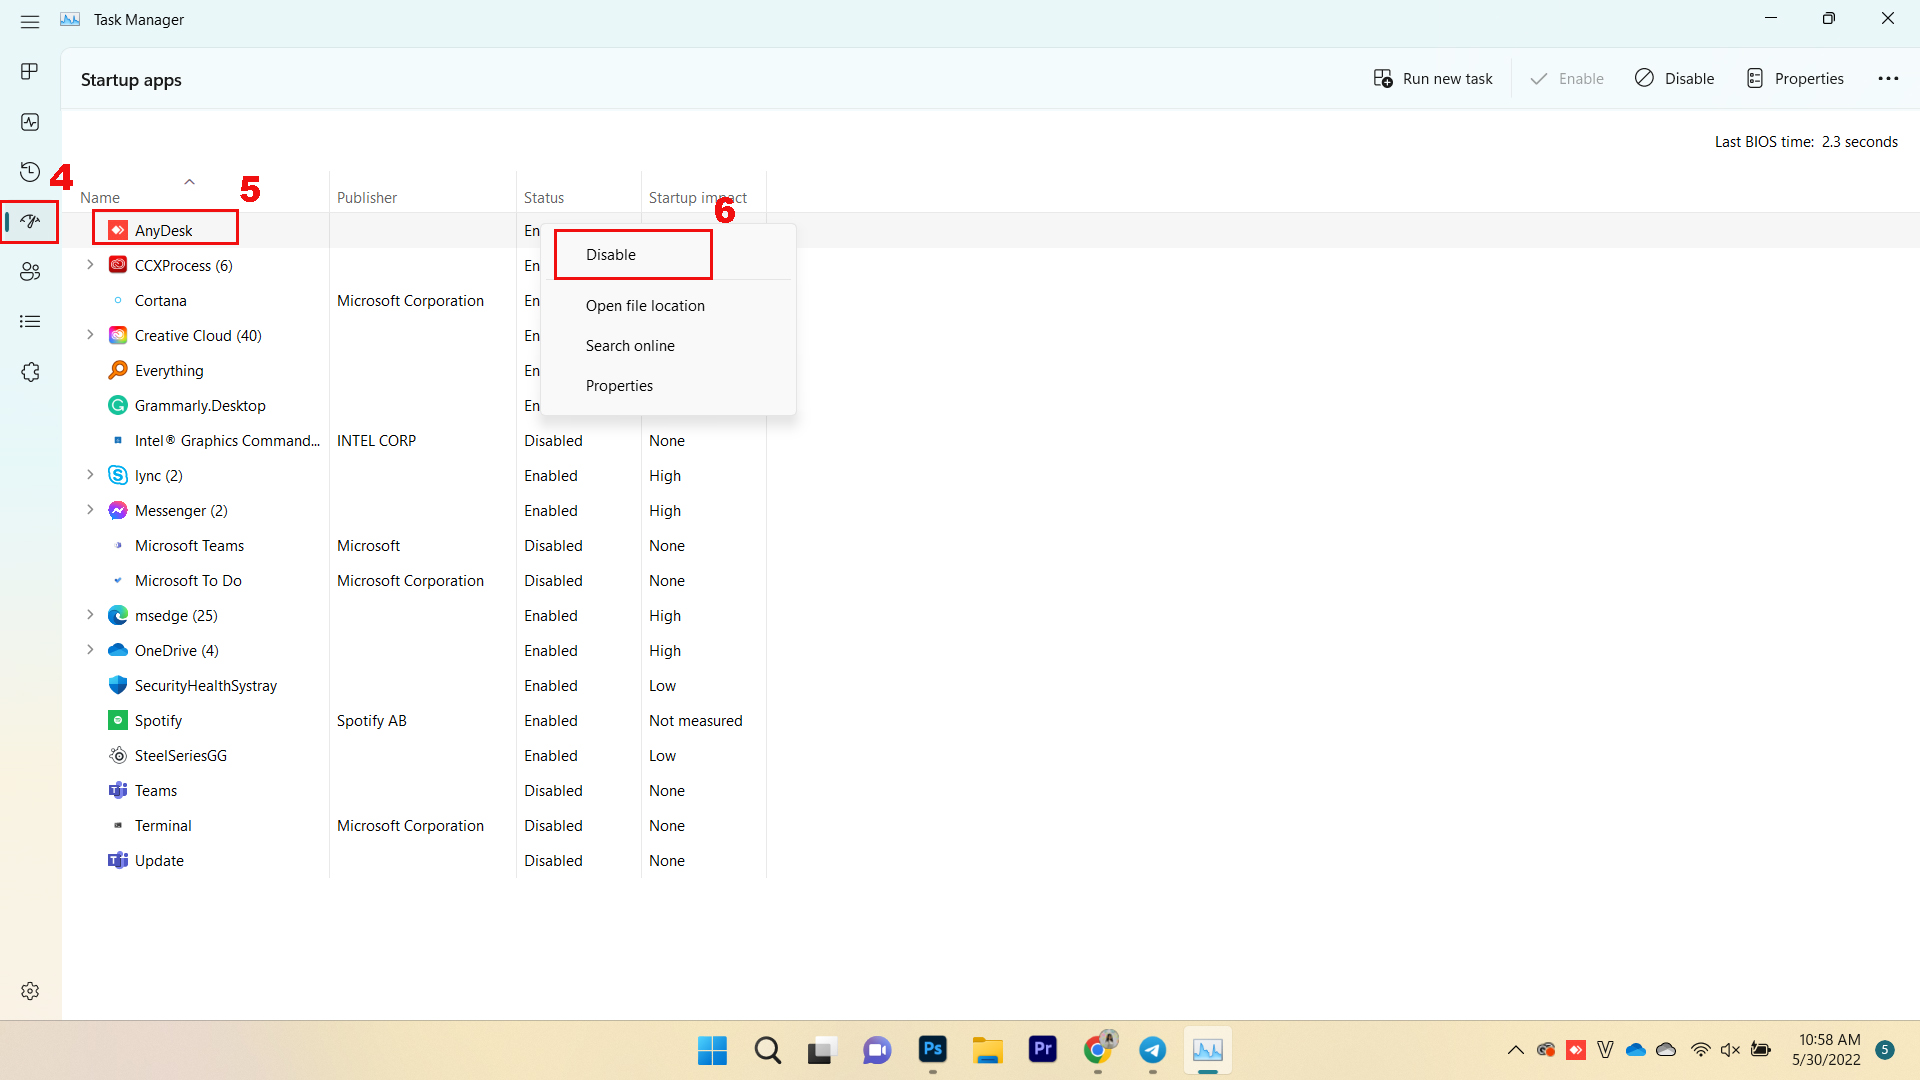
Task: Open the hamburger navigation menu
Action: (30, 20)
